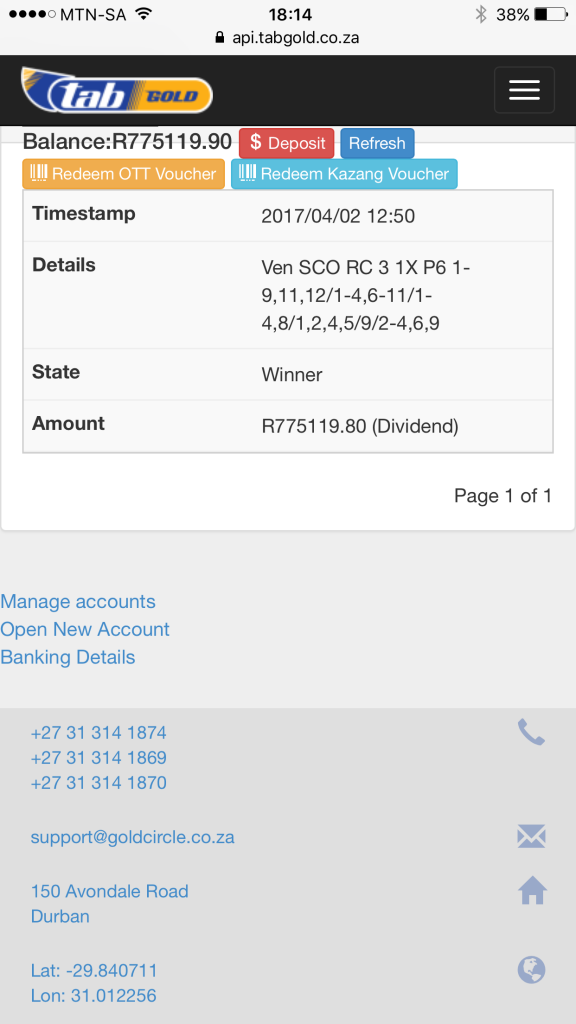This screenshot has width=576, height=1024.
Task: Redeem an OTT Voucher
Action: pos(123,174)
